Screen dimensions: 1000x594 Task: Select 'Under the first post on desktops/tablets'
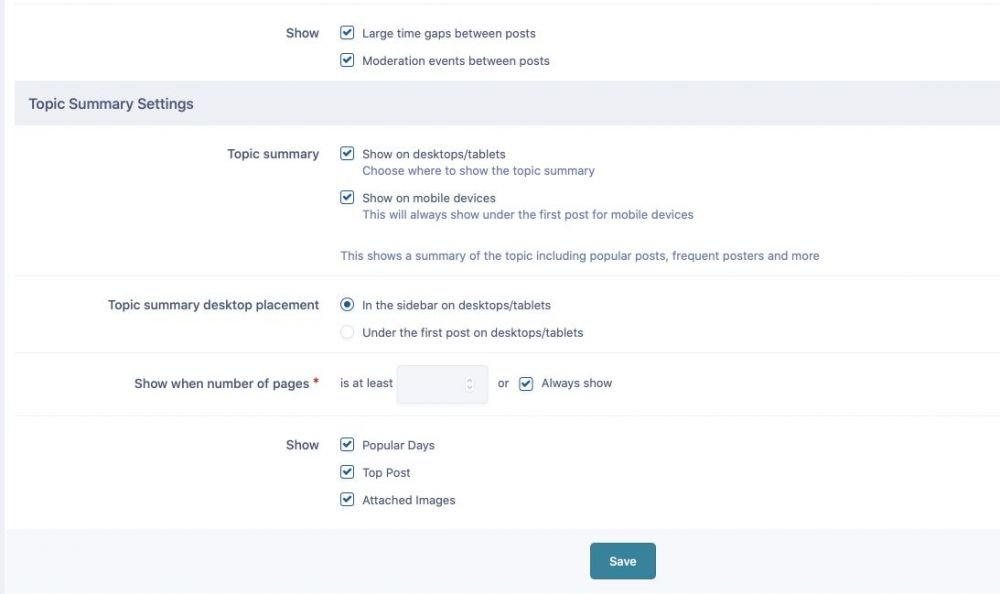(347, 332)
